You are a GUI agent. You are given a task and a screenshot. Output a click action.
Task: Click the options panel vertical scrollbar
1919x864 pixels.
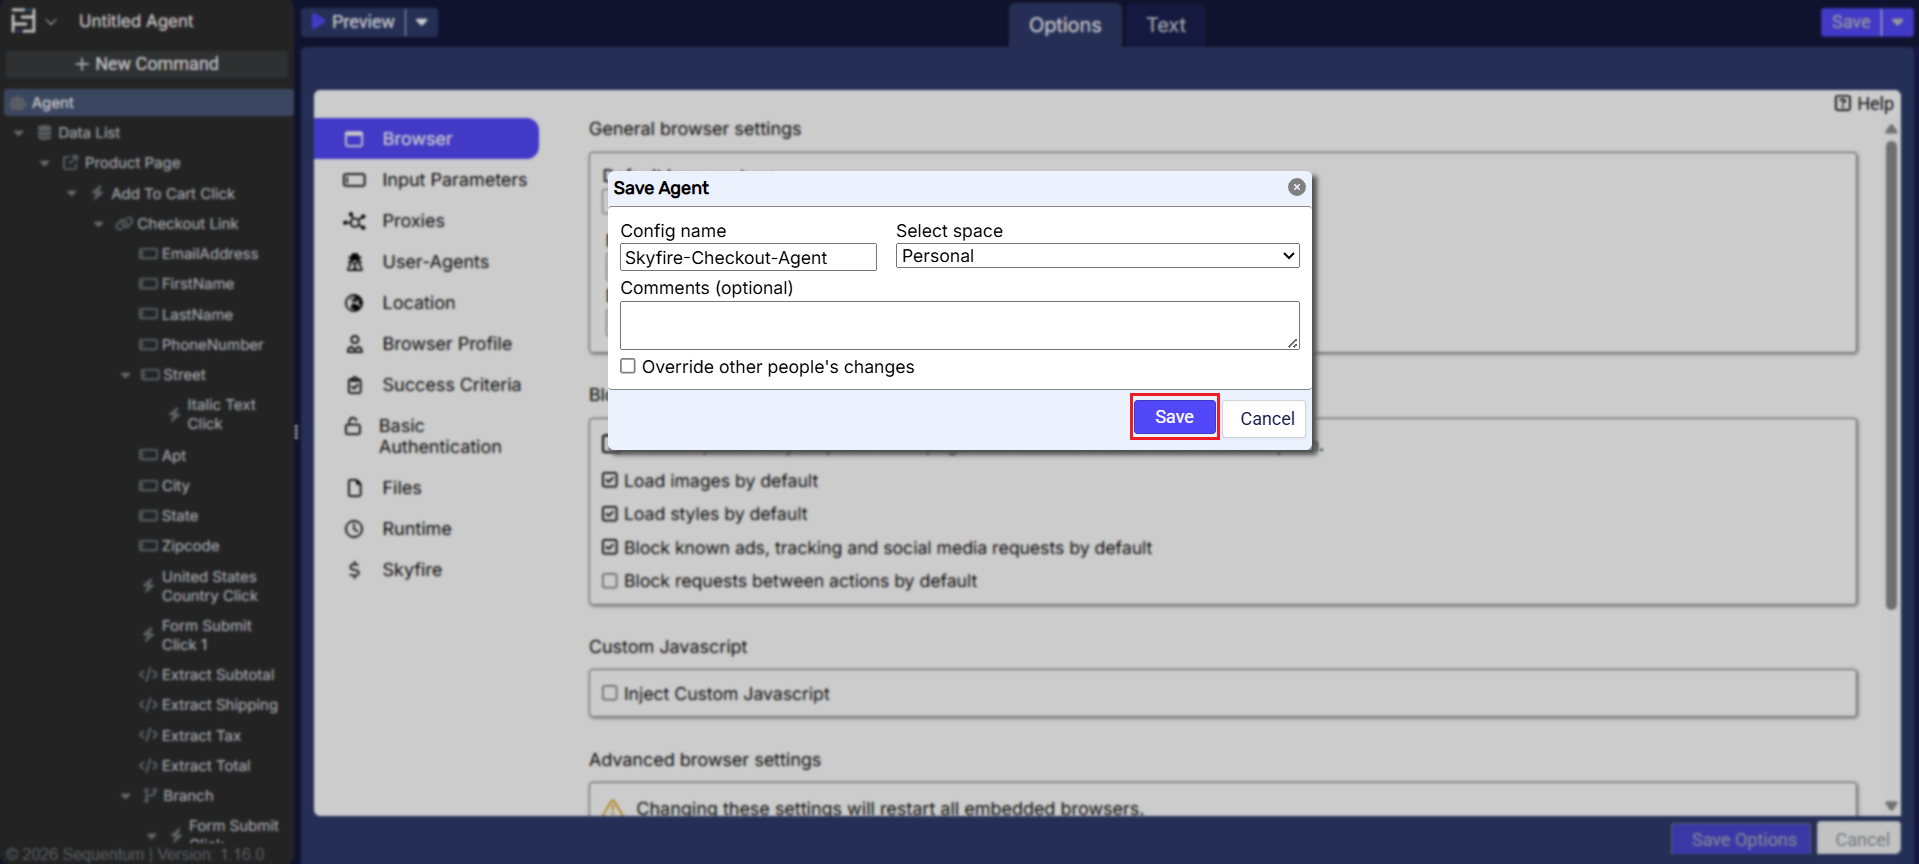(1890, 375)
